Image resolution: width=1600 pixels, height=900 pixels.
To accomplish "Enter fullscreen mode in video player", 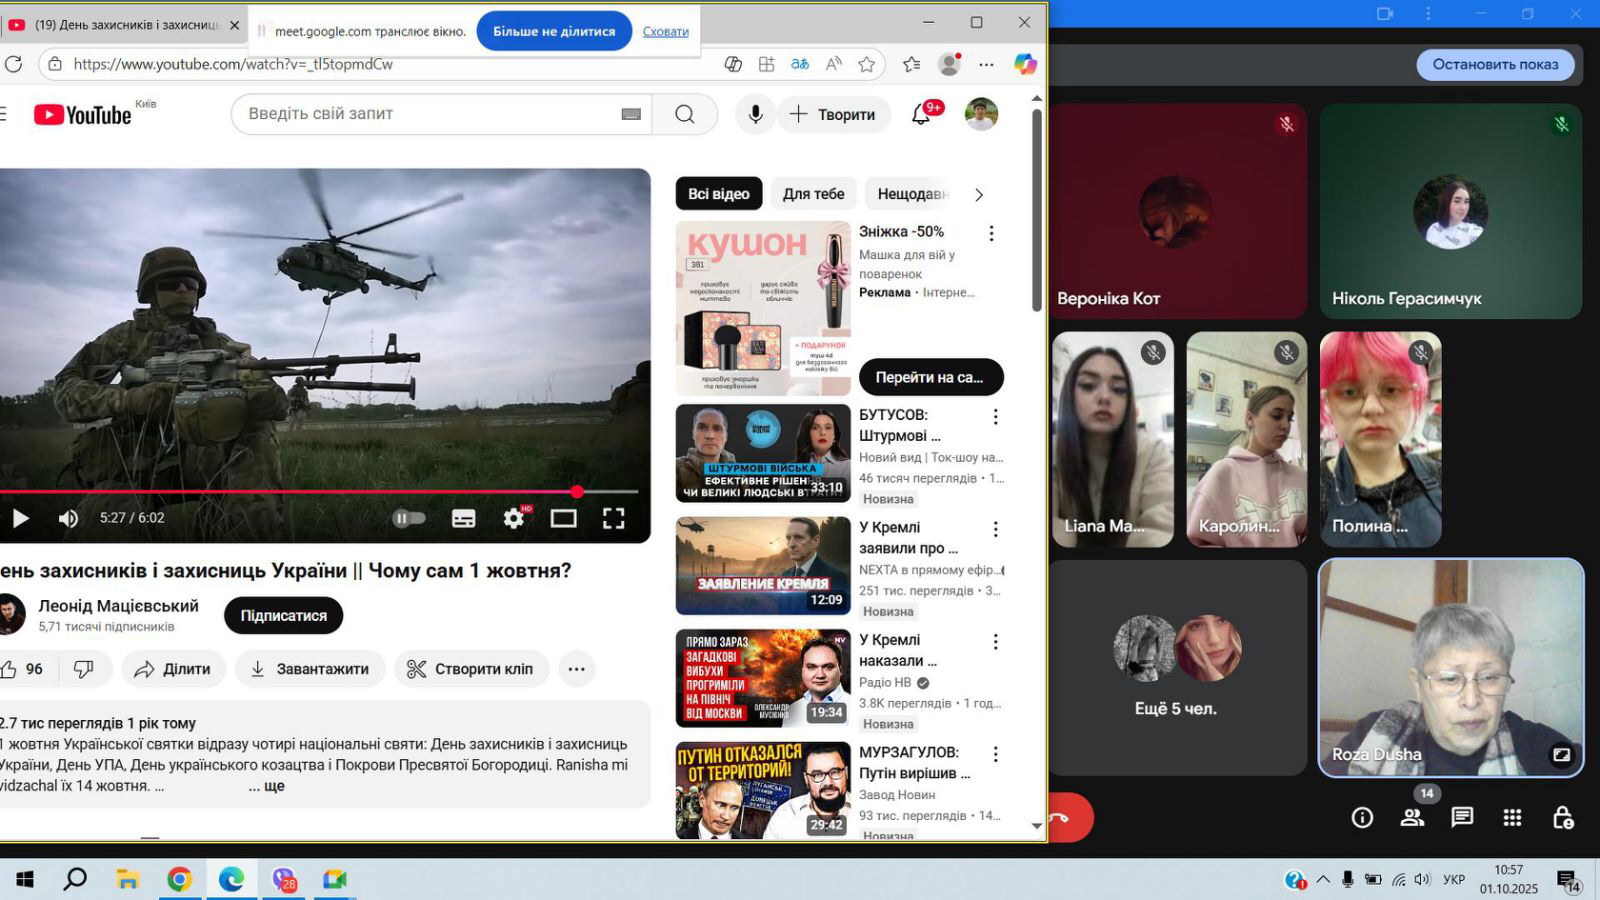I will (x=613, y=518).
